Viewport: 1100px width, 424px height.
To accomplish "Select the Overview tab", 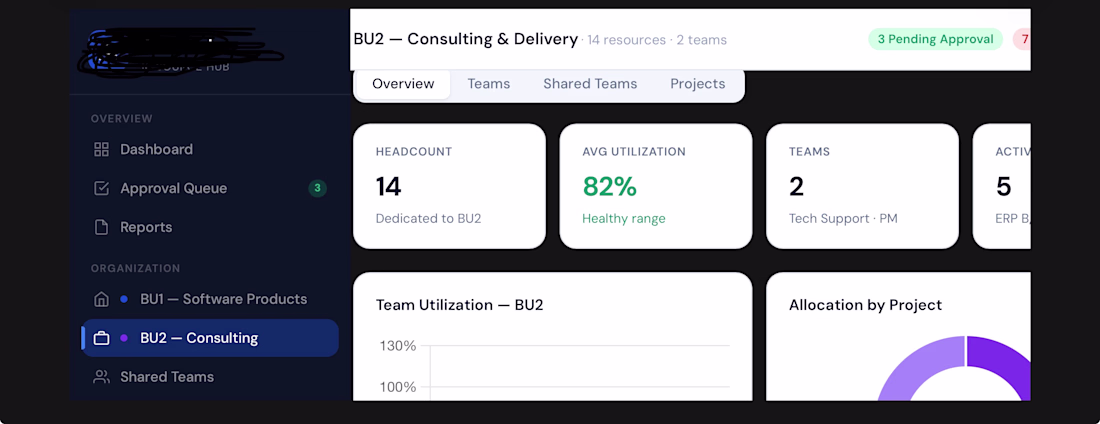I will click(403, 84).
